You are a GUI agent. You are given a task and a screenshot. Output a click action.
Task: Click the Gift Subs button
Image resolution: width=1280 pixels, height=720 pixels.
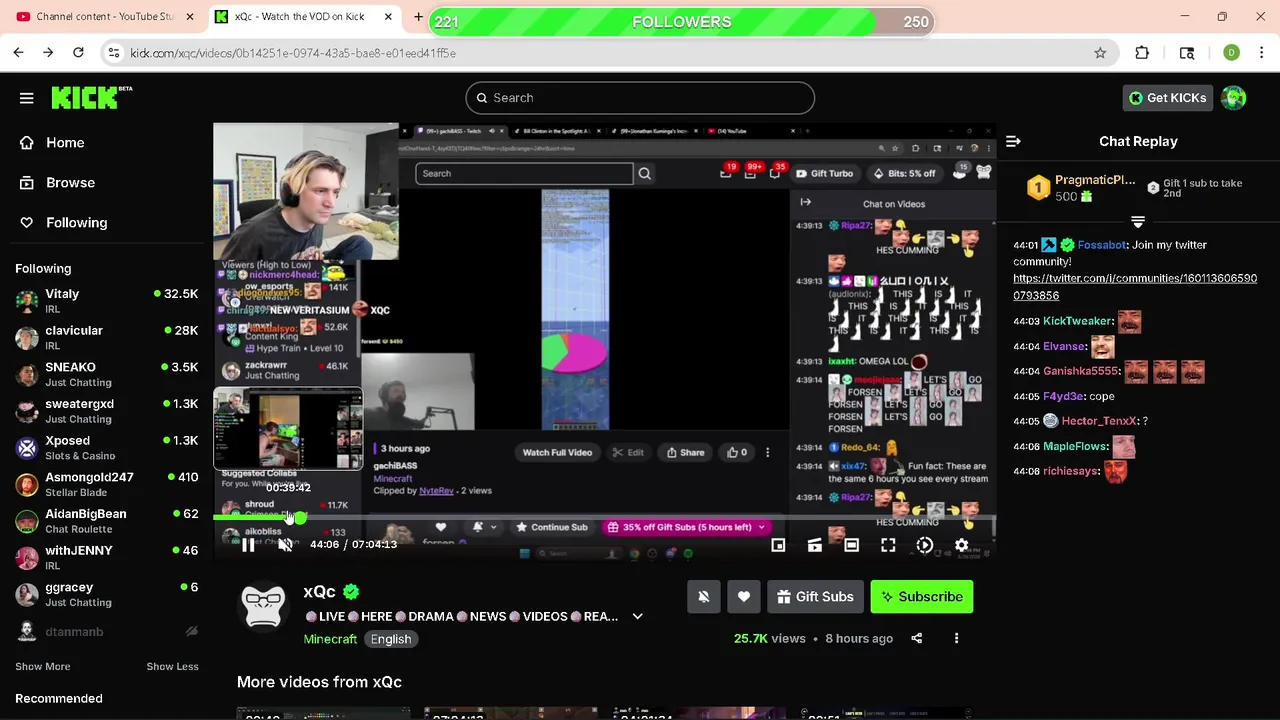815,597
